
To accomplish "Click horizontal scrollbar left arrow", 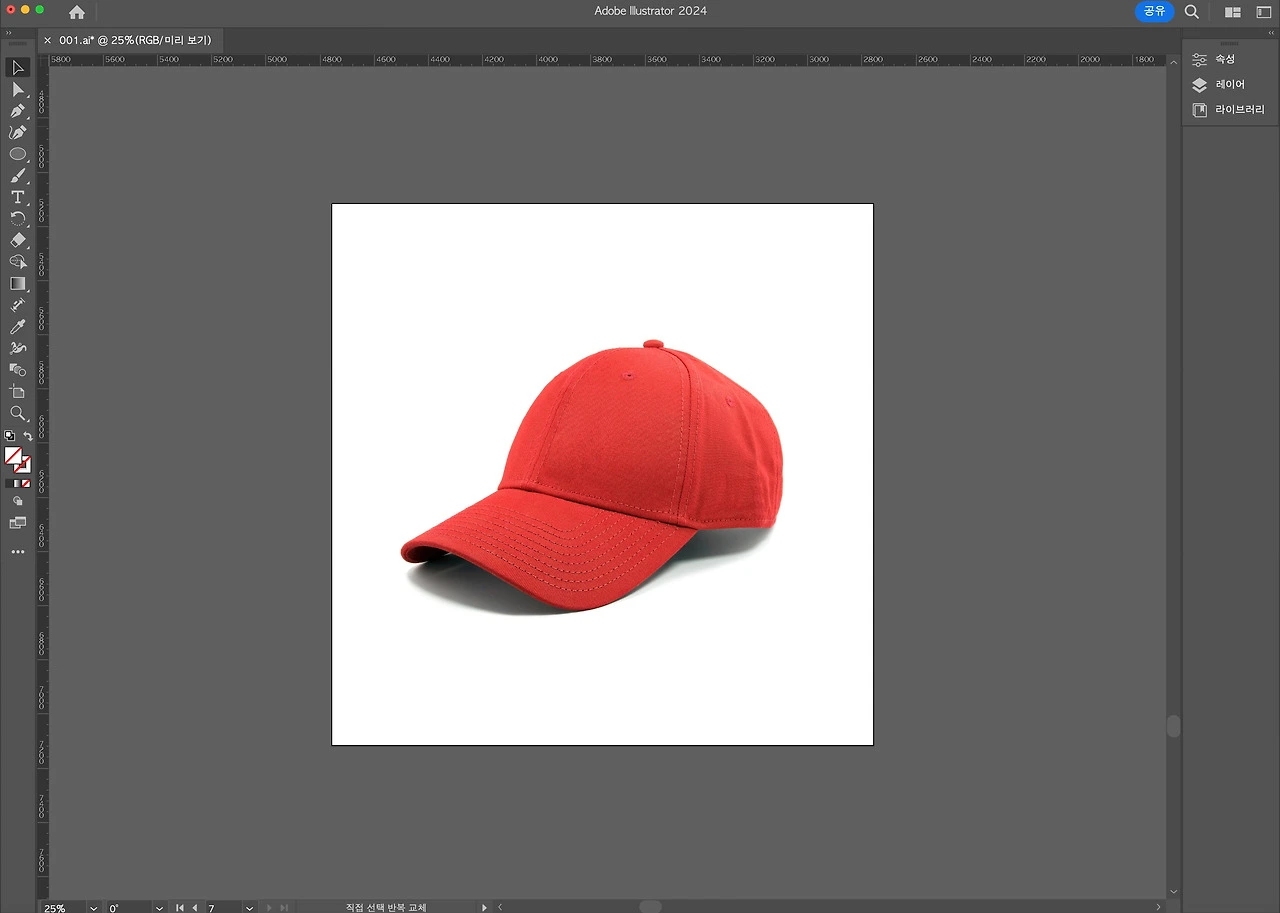I will 500,907.
